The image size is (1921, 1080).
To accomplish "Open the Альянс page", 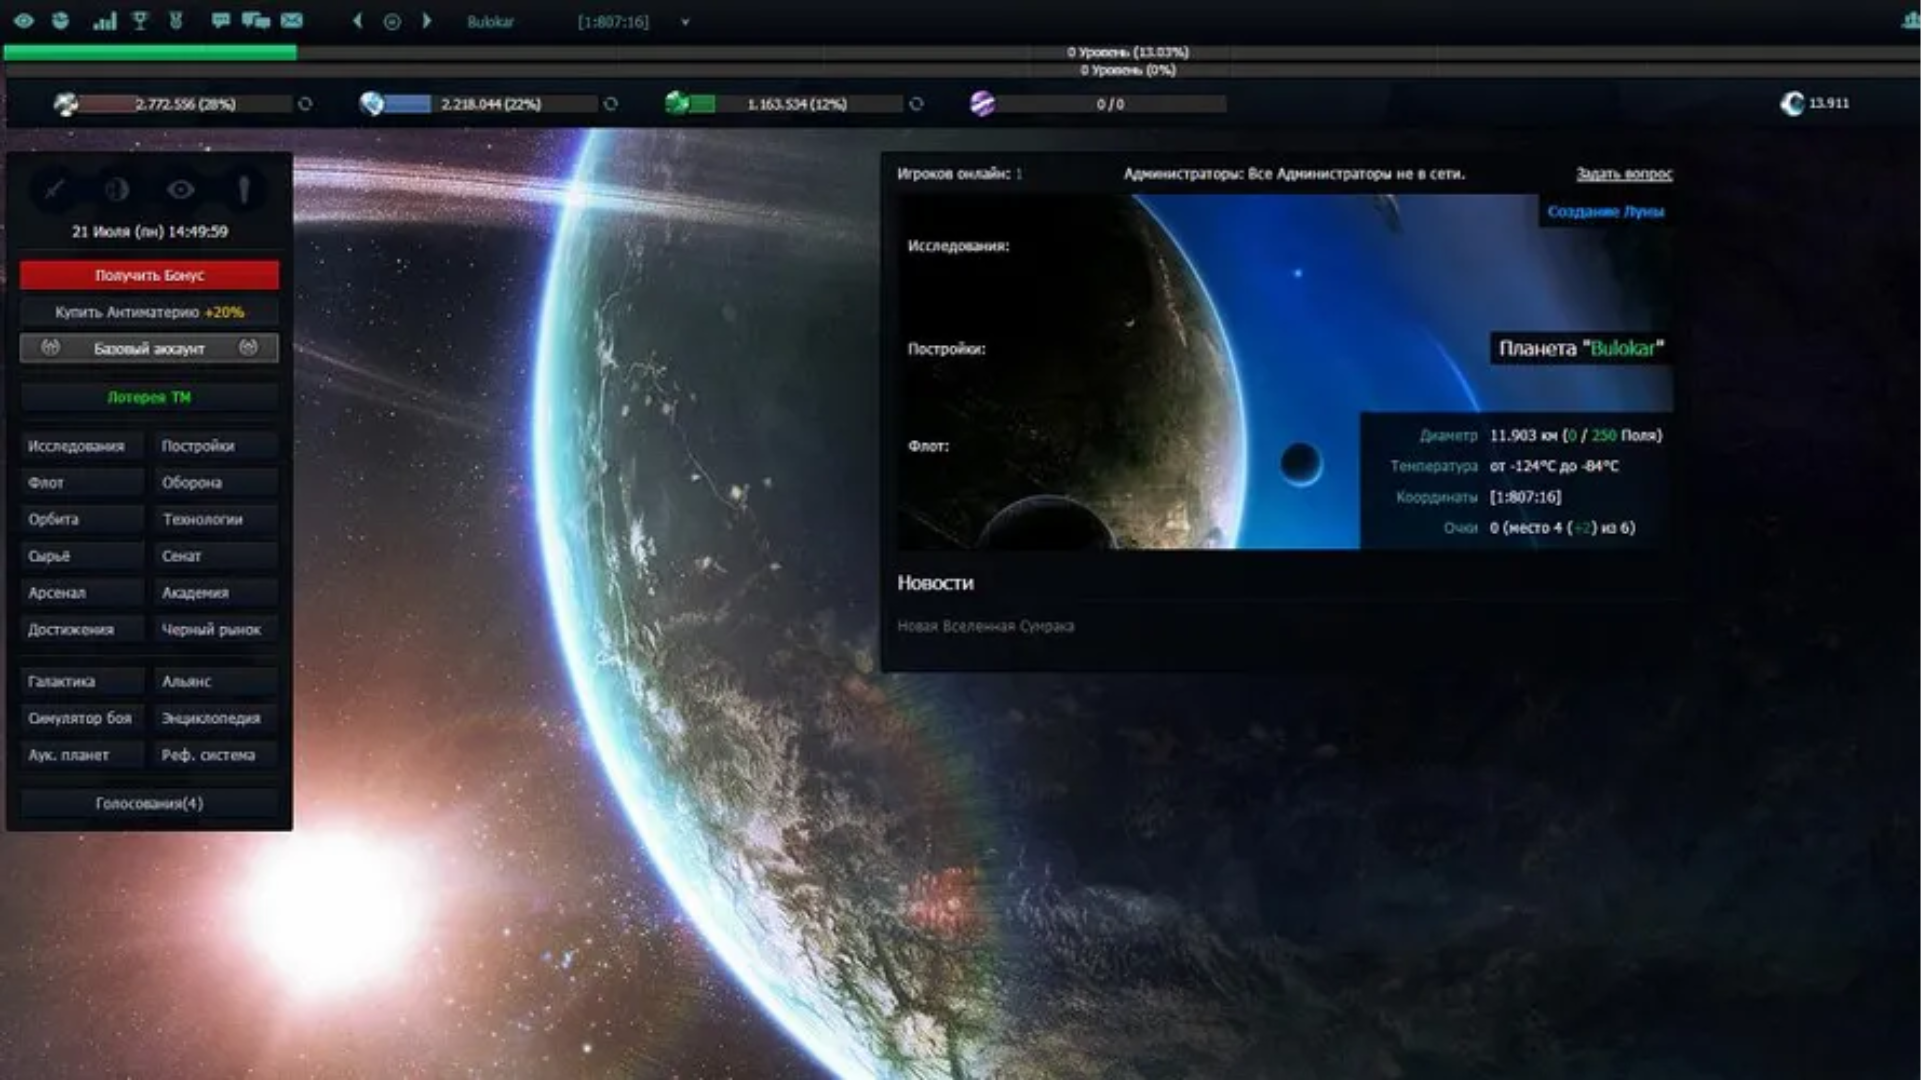I will pos(216,682).
